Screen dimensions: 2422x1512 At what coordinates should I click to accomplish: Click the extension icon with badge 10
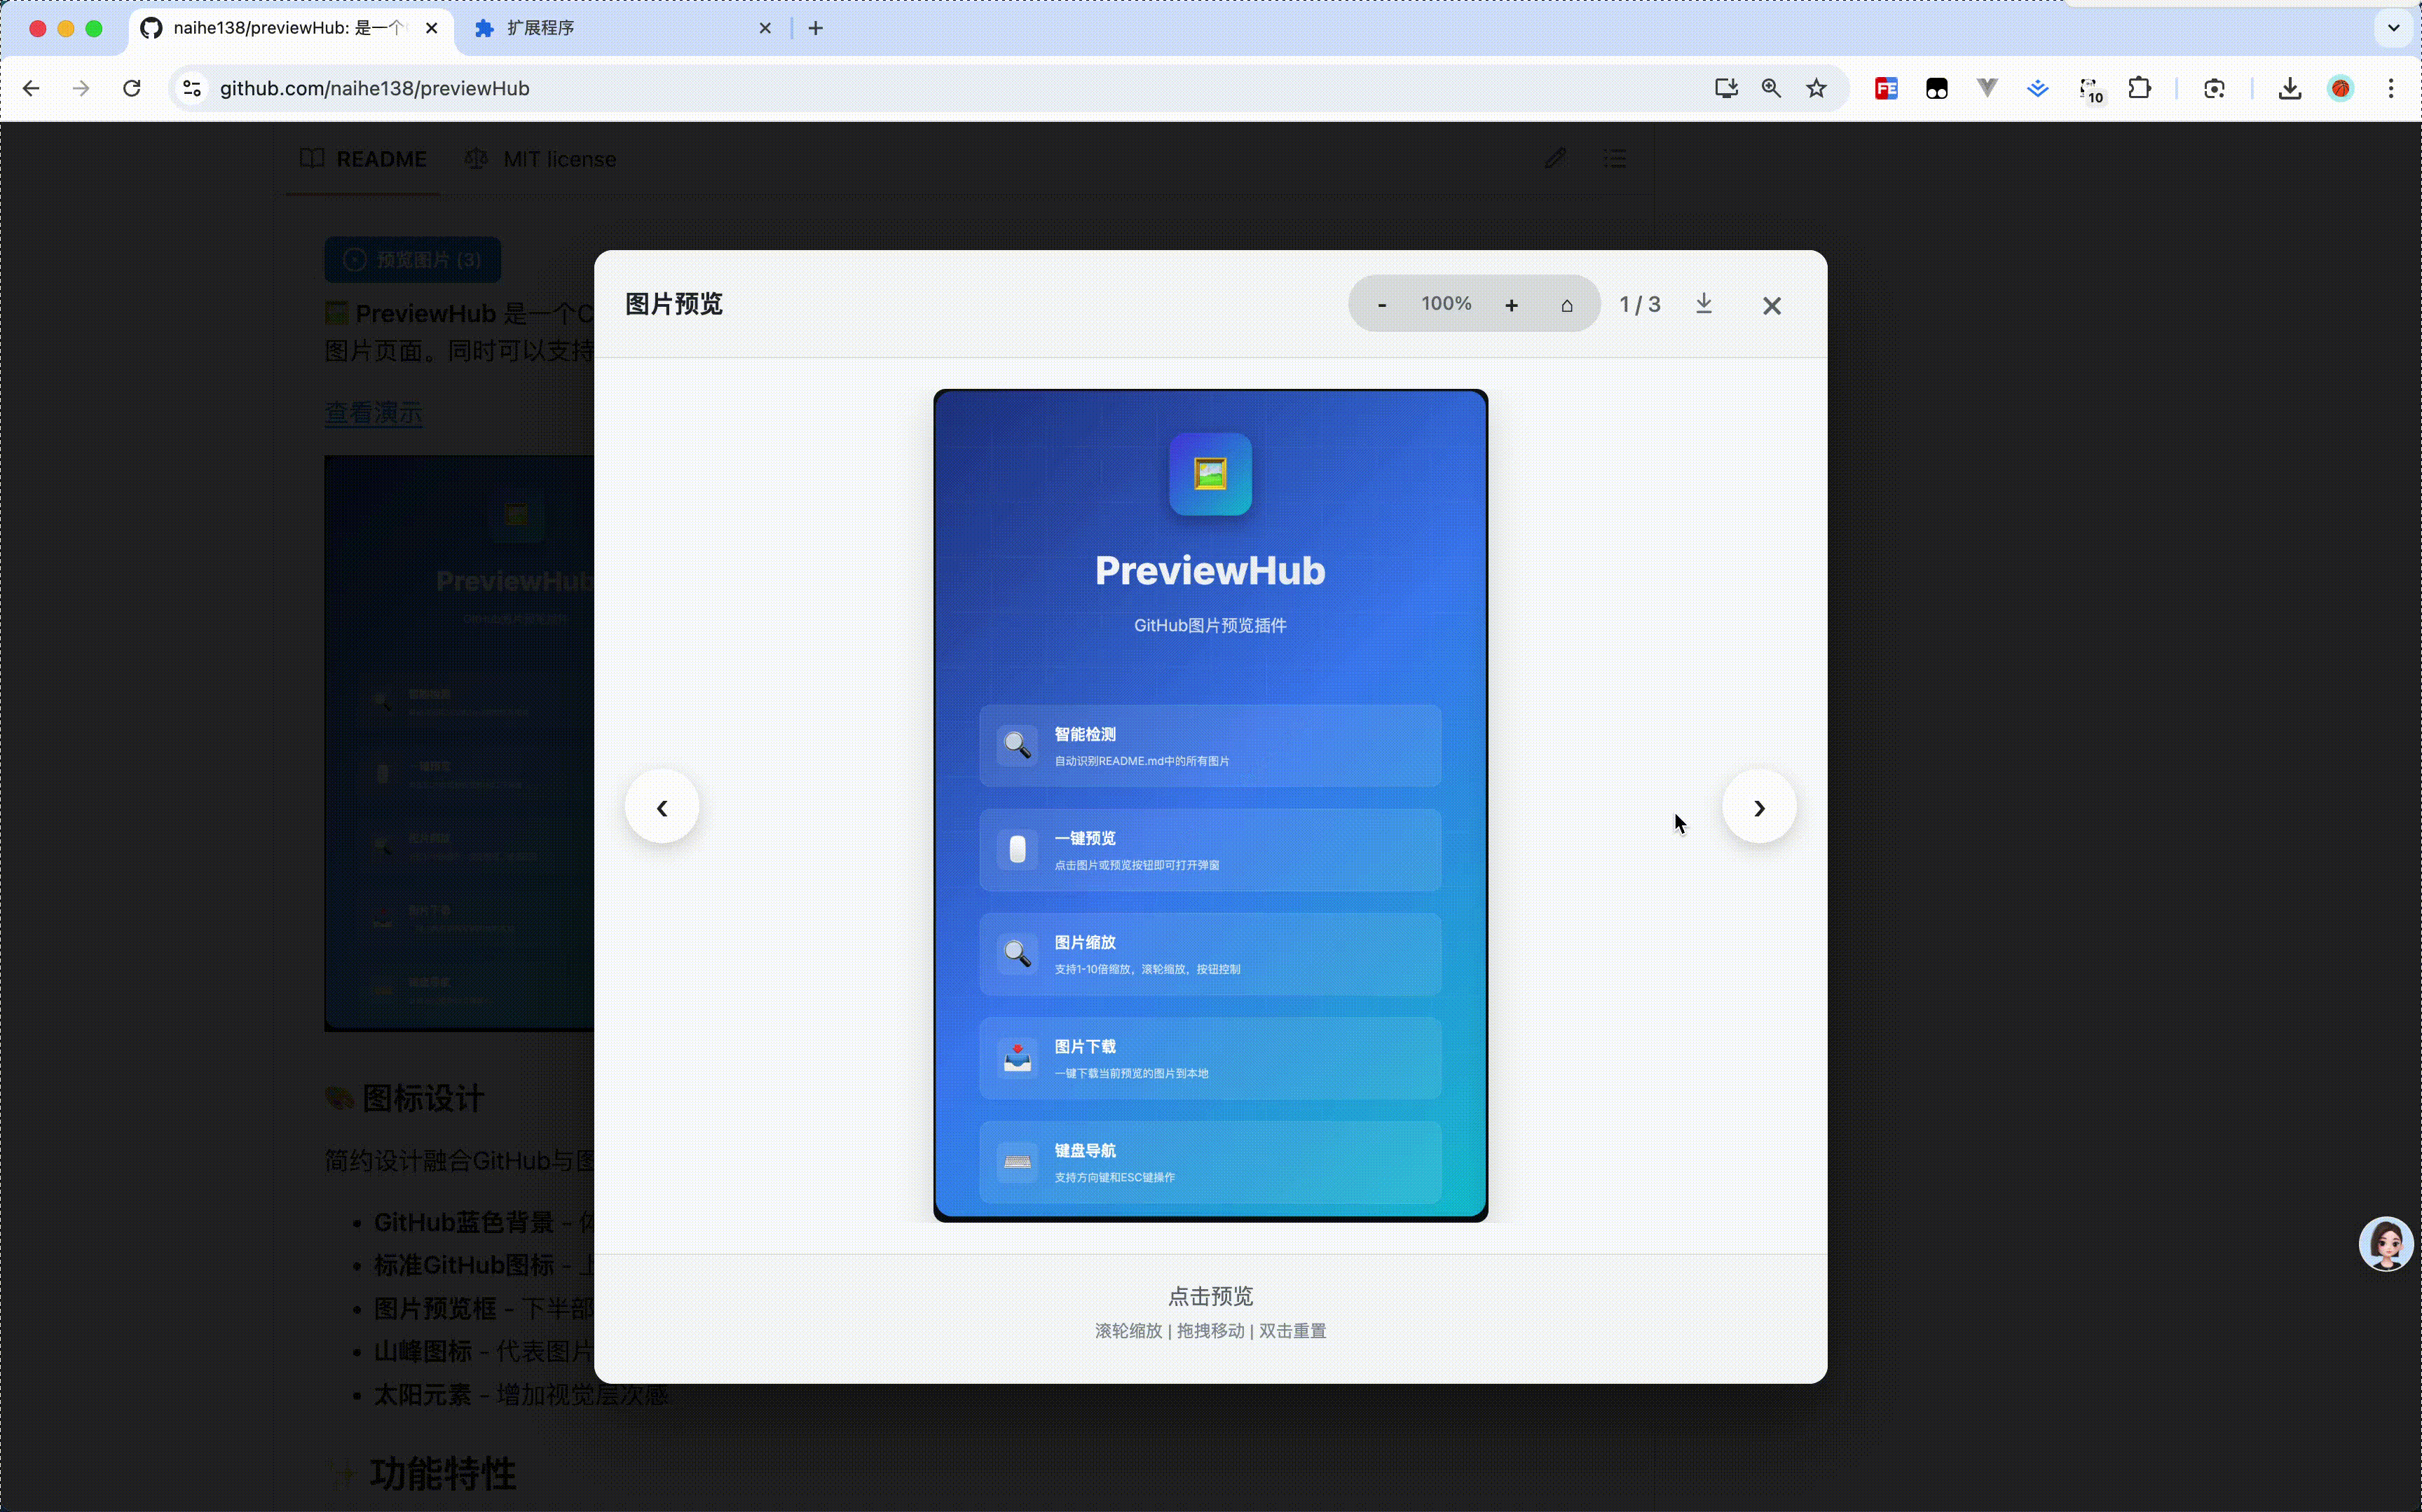[x=2091, y=90]
